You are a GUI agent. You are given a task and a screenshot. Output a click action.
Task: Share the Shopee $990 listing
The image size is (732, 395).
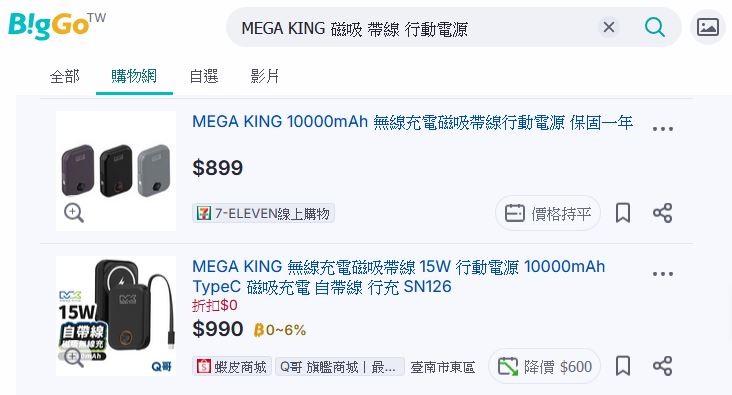tap(662, 366)
